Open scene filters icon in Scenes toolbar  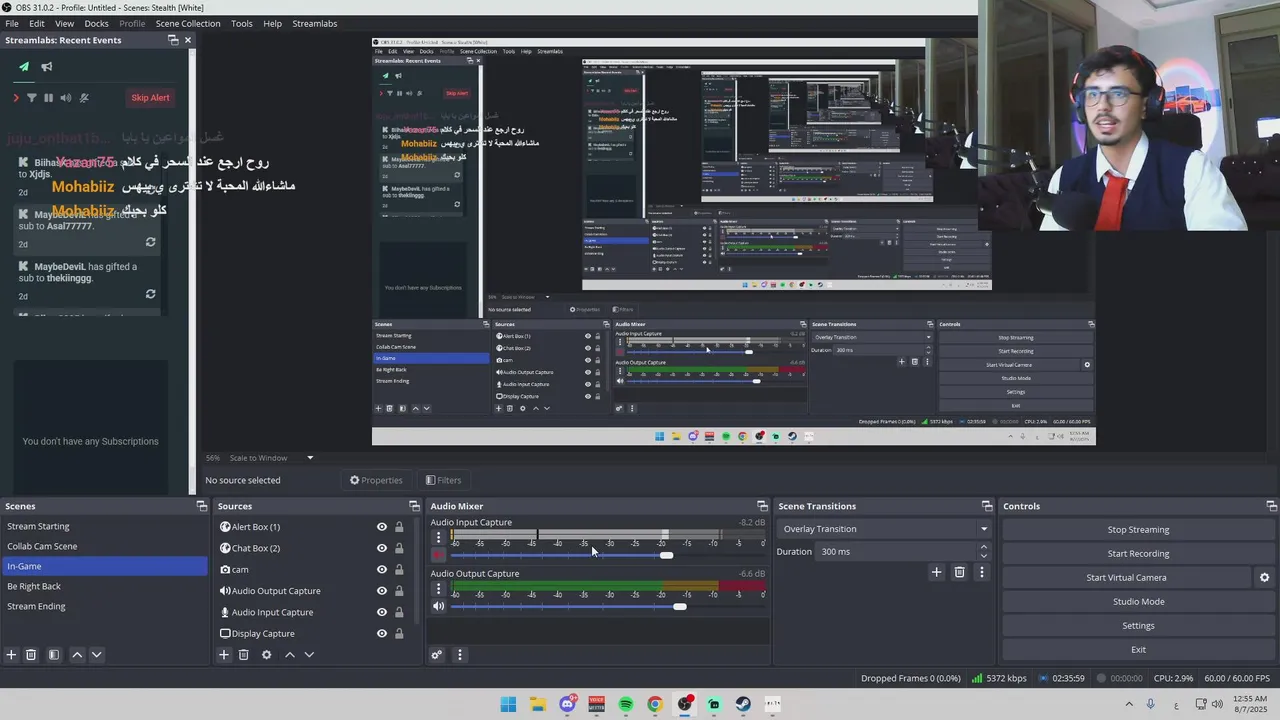pyautogui.click(x=54, y=655)
